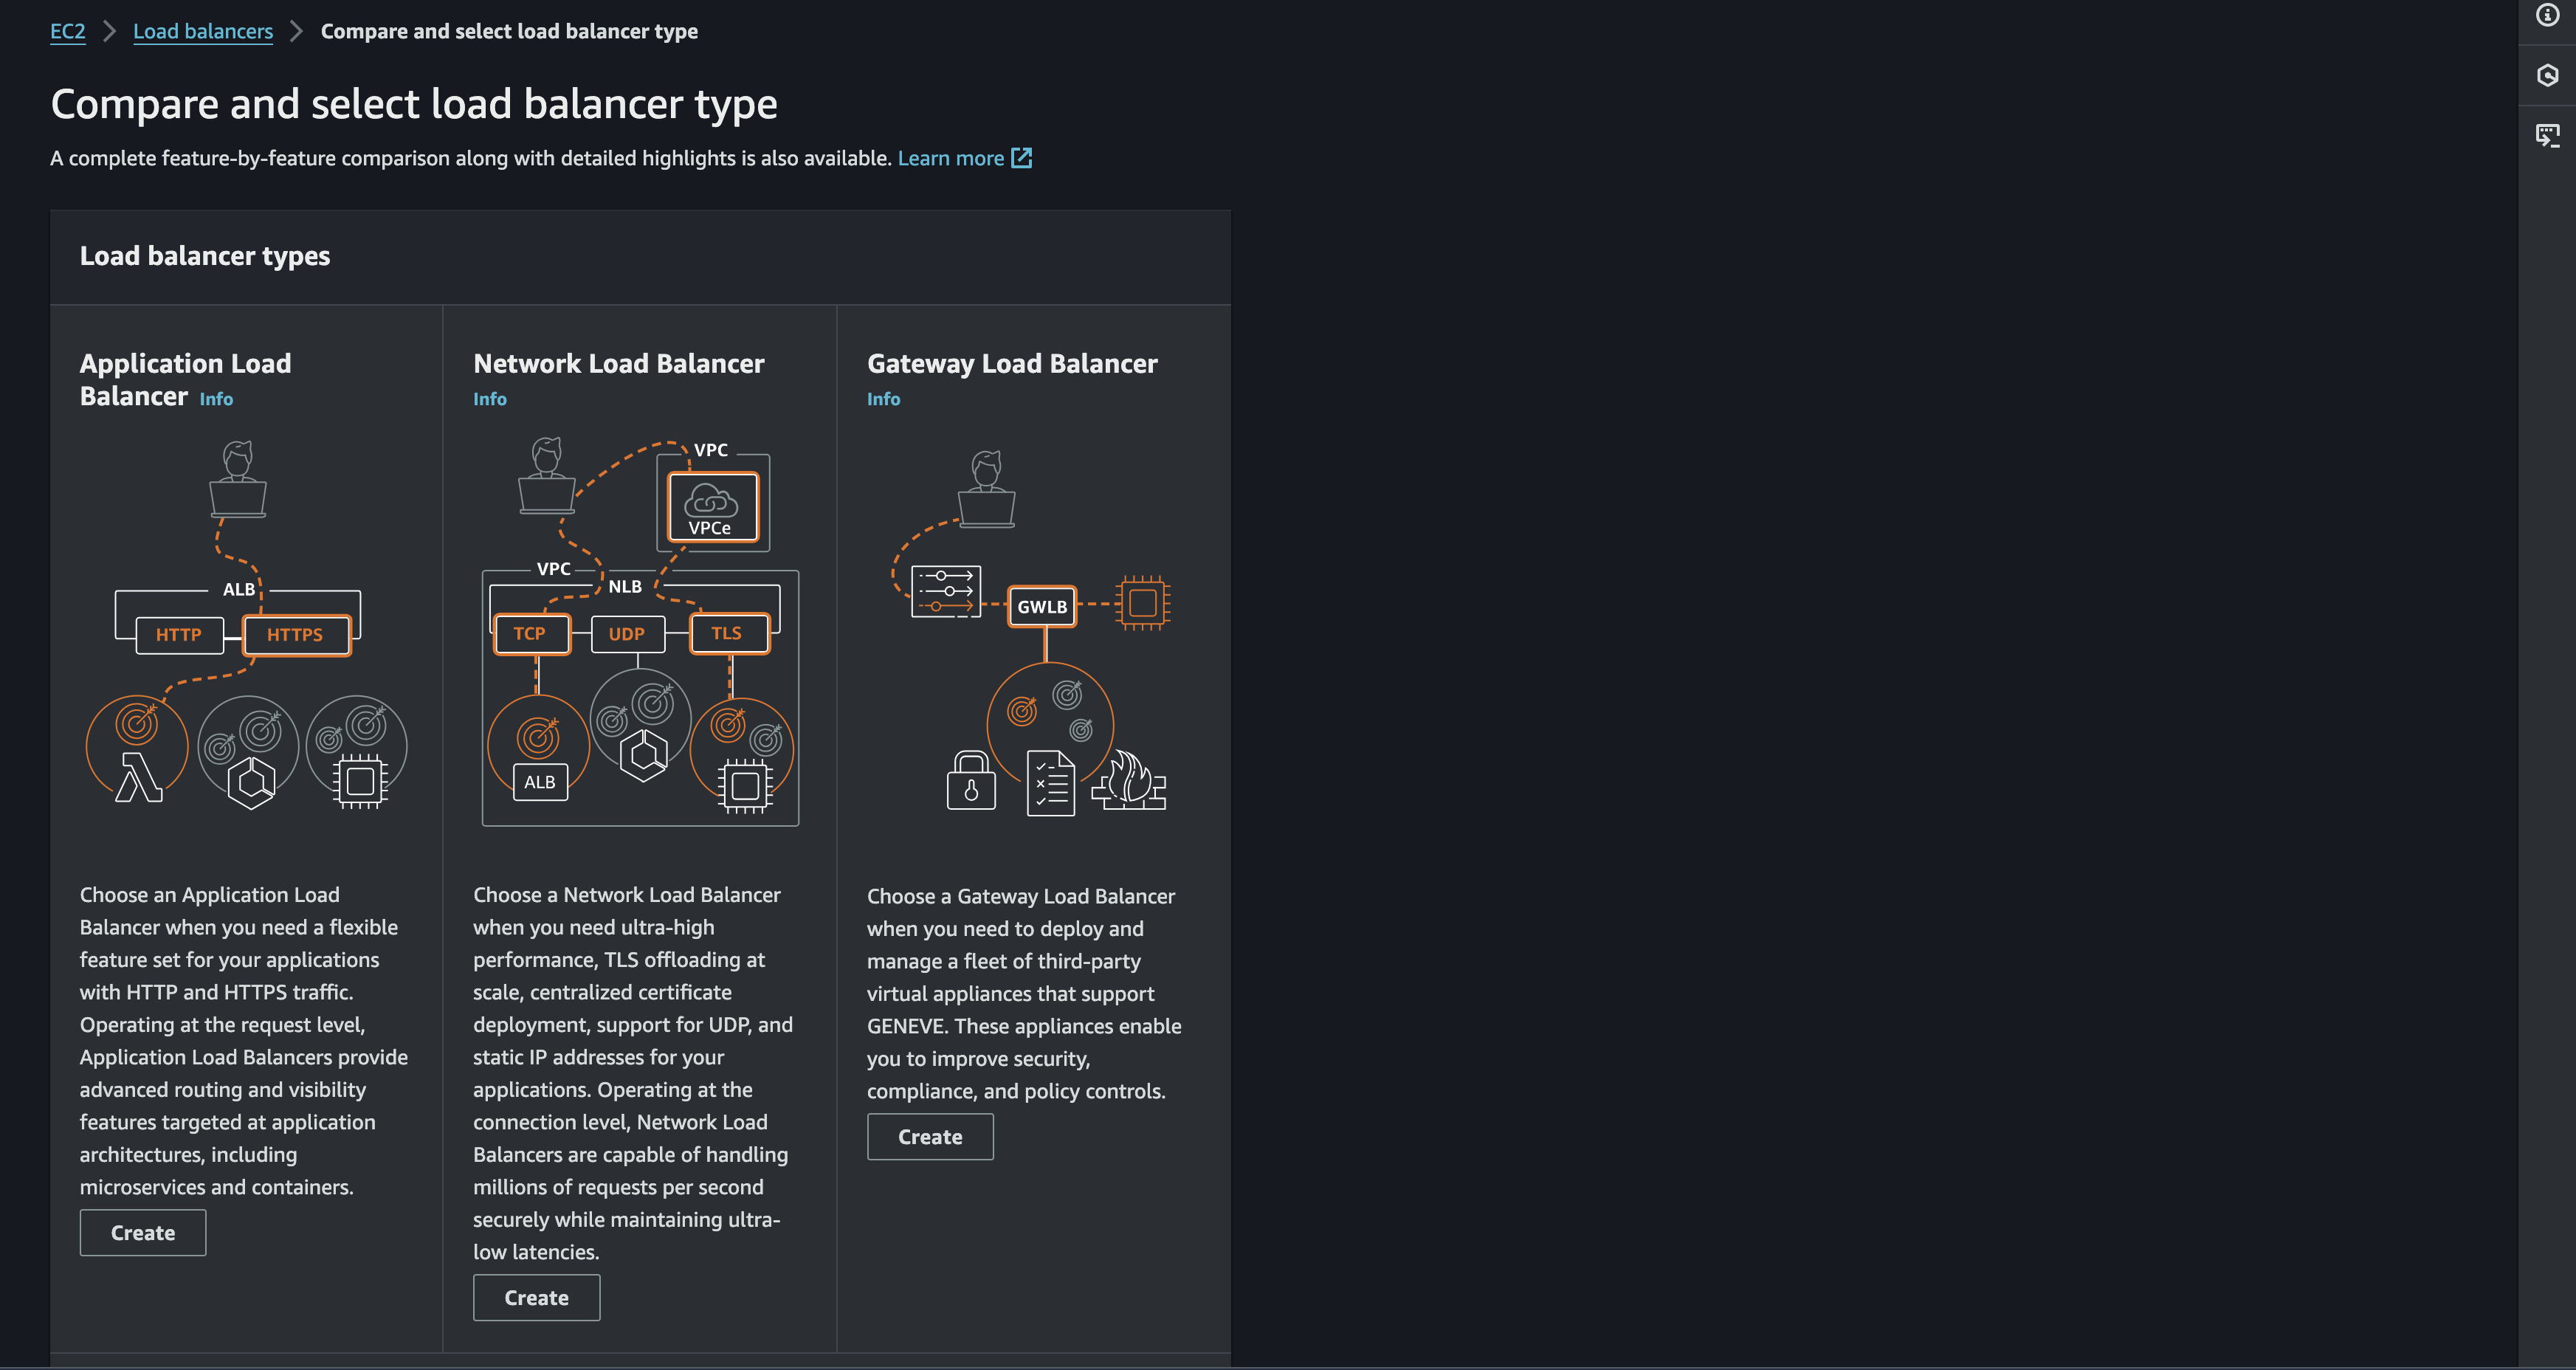Go to Load balancers breadcrumb
2576x1370 pixels.
(x=203, y=31)
